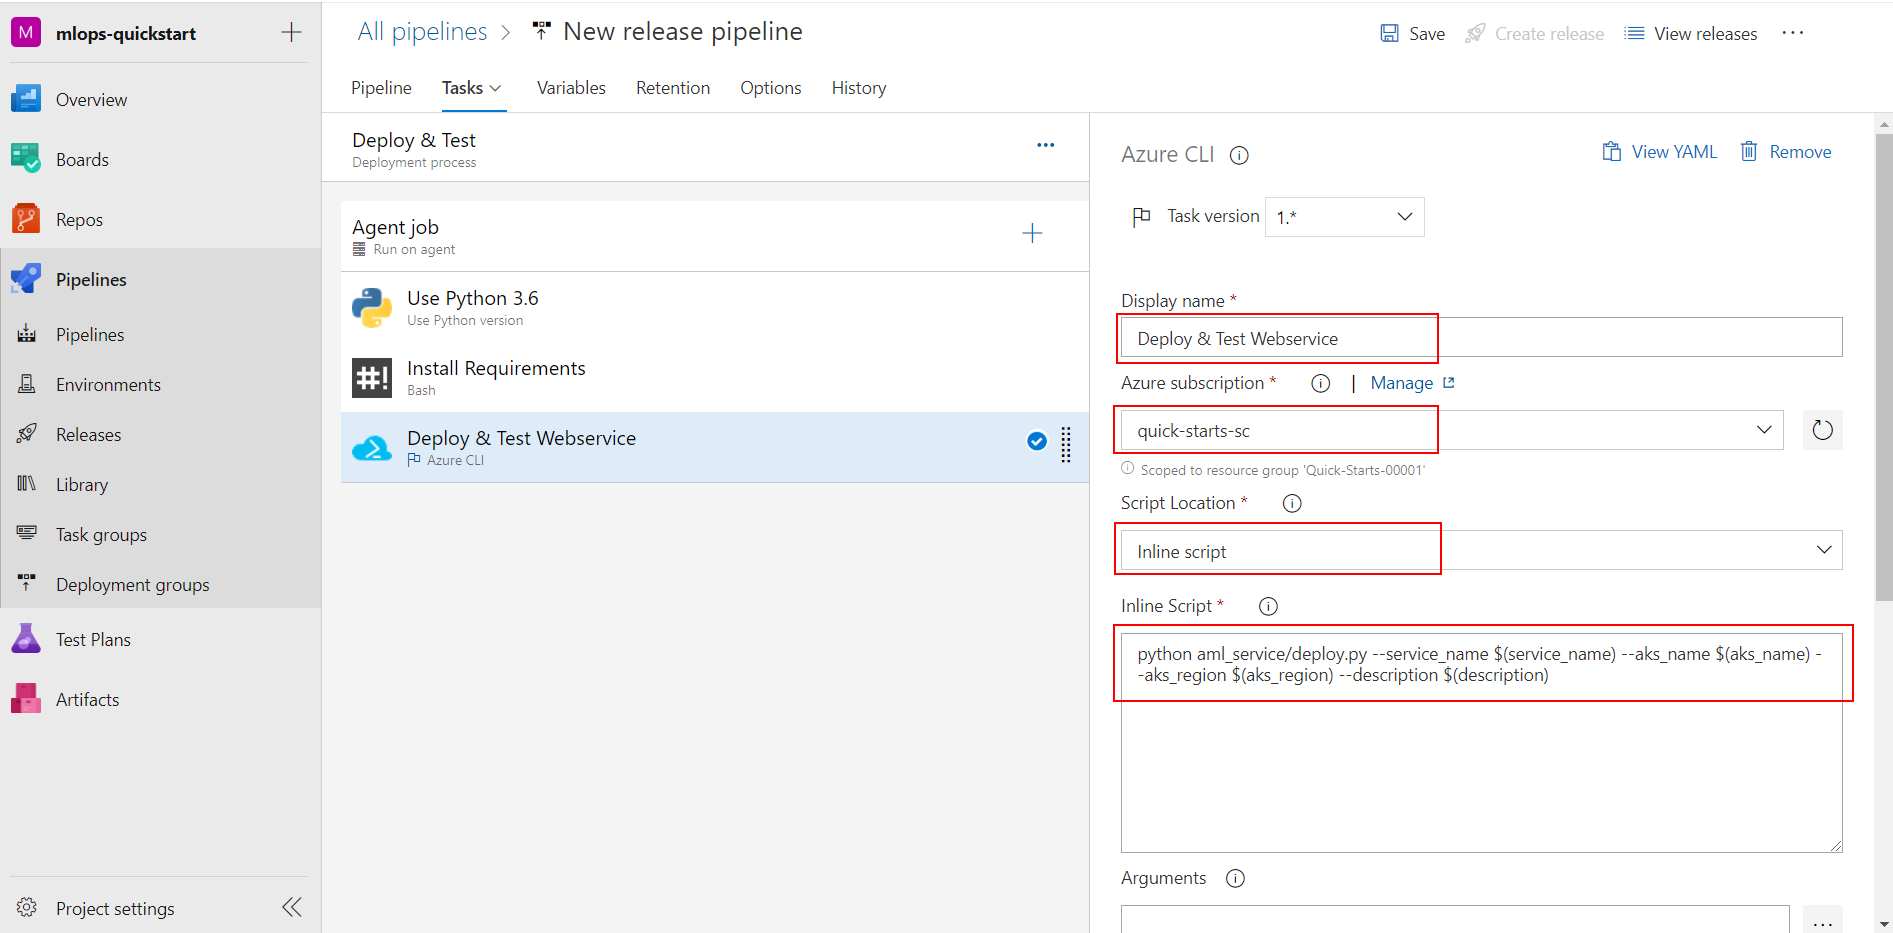
Task: Show info for Arguments field
Action: [1235, 878]
